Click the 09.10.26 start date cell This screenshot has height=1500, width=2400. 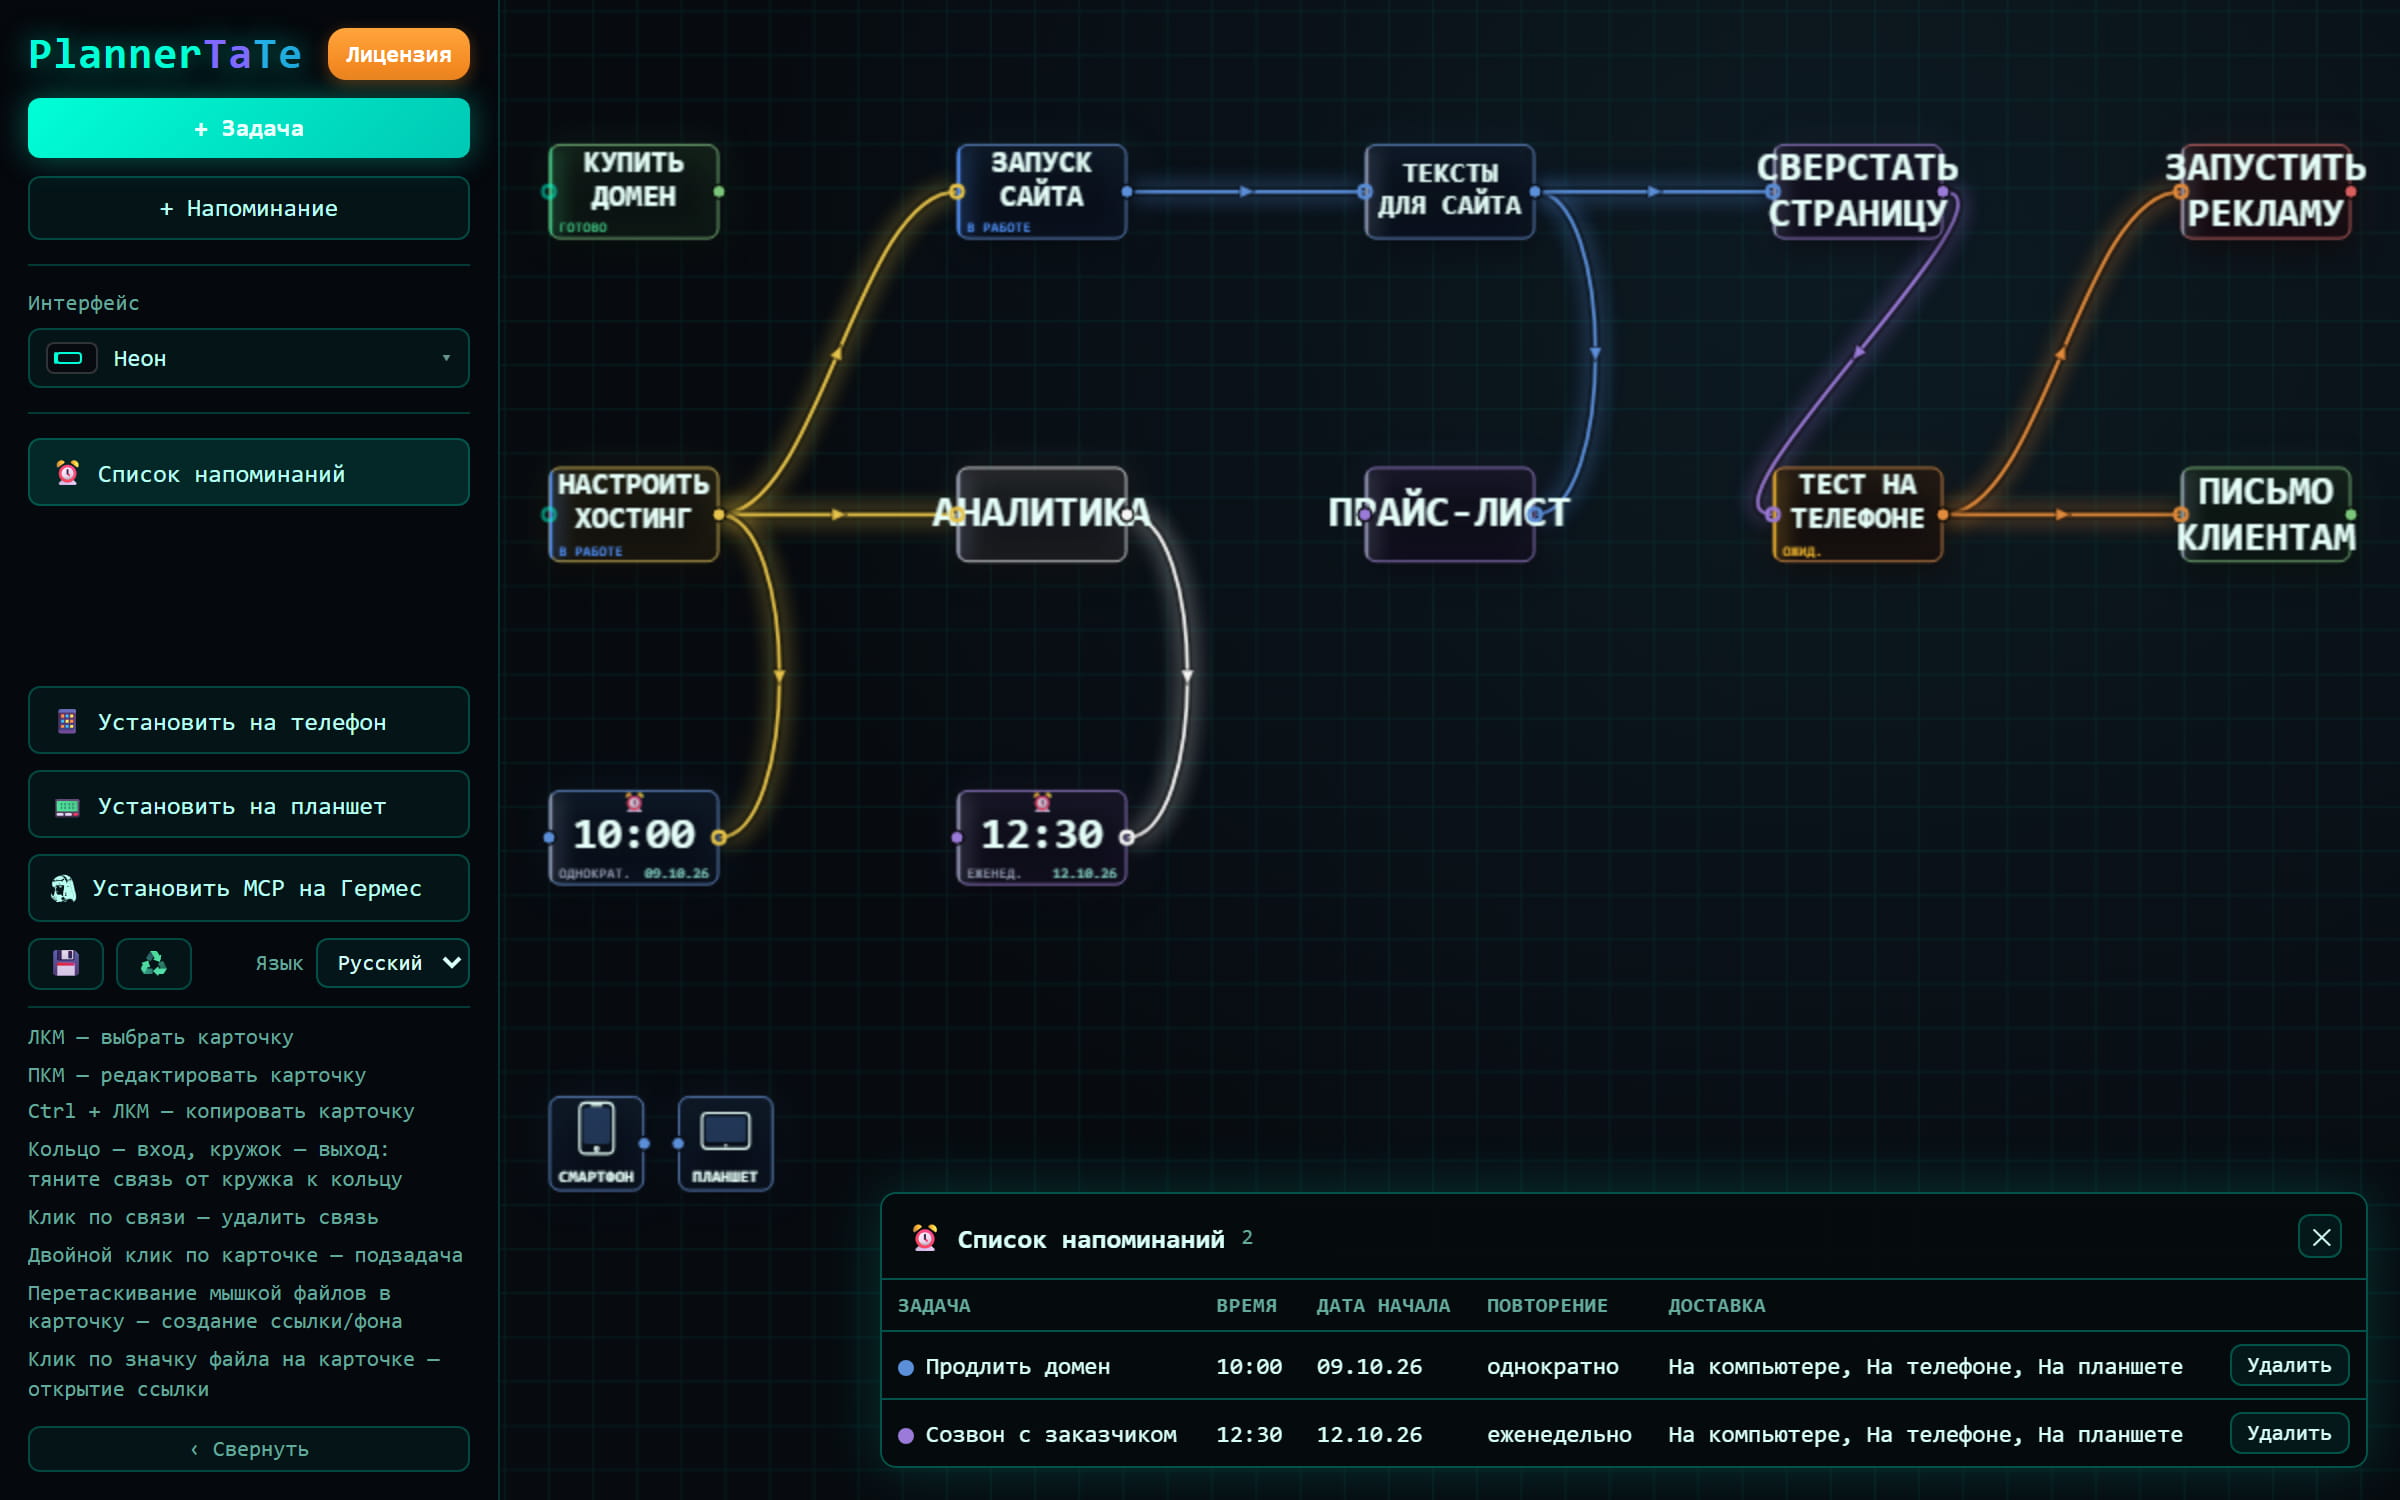pos(1369,1367)
